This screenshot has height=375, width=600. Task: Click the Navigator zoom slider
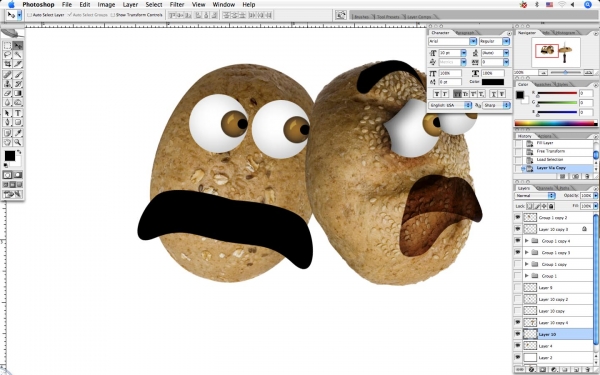point(566,72)
